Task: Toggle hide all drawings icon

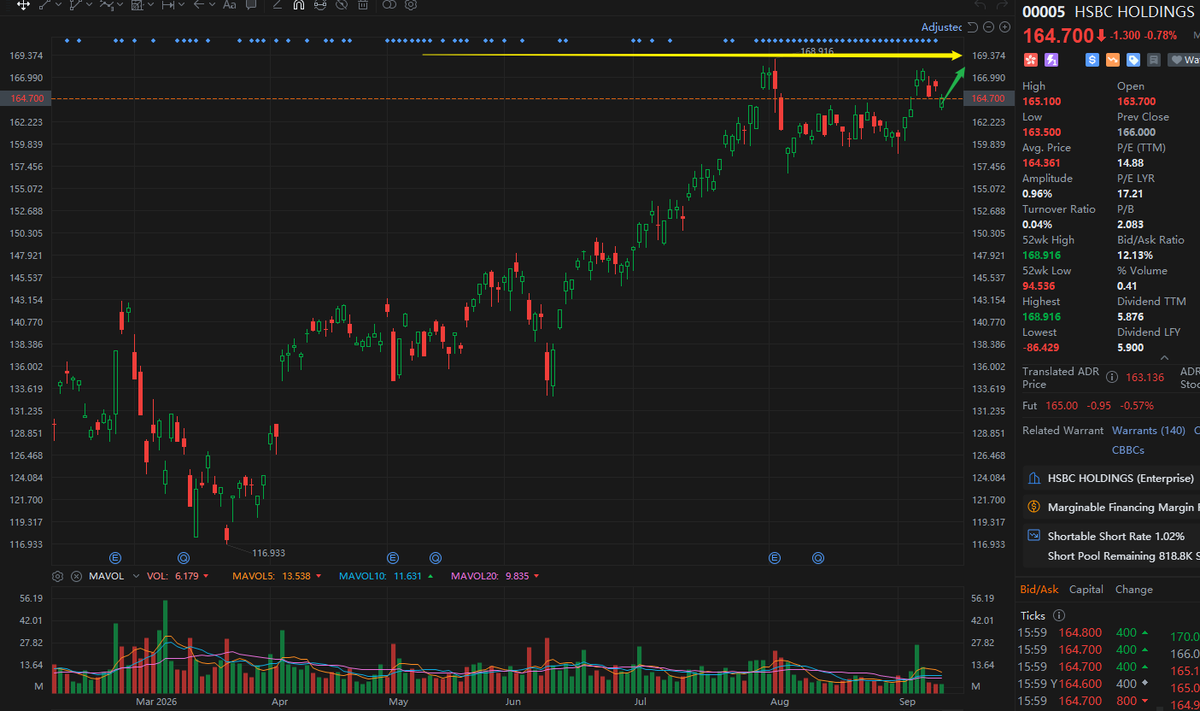Action: coord(342,5)
